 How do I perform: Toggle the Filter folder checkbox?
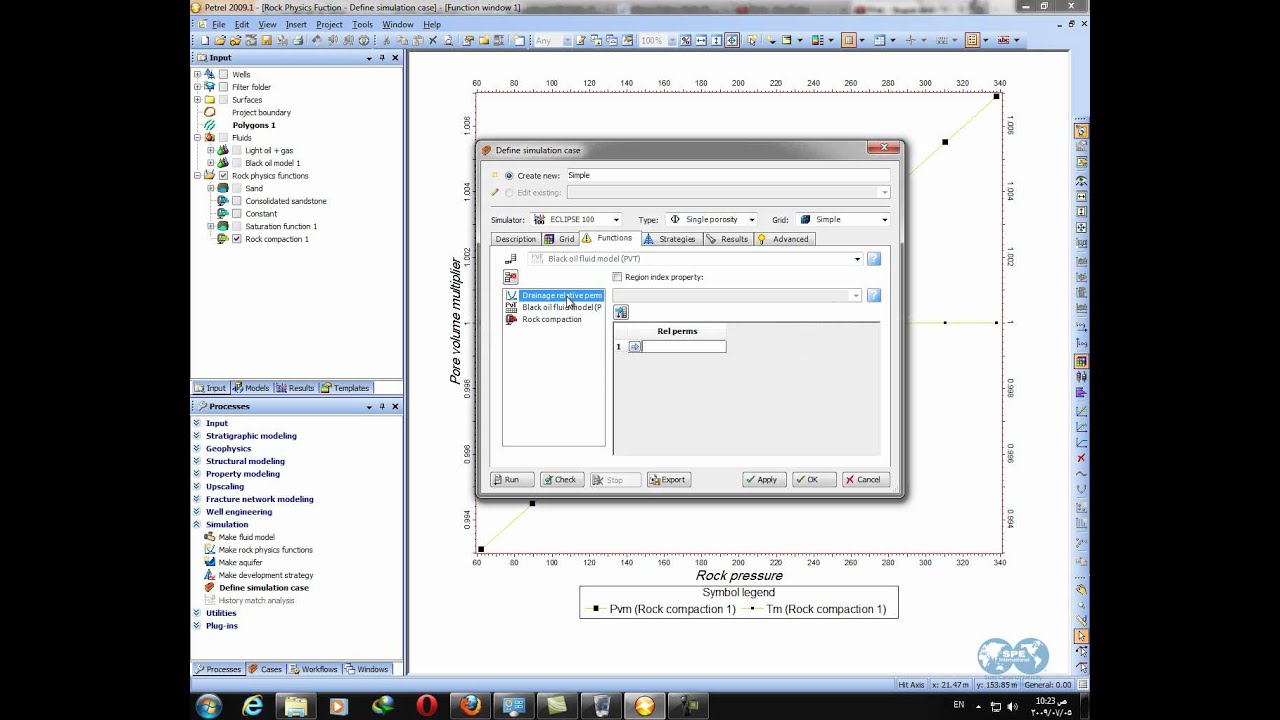[x=223, y=87]
